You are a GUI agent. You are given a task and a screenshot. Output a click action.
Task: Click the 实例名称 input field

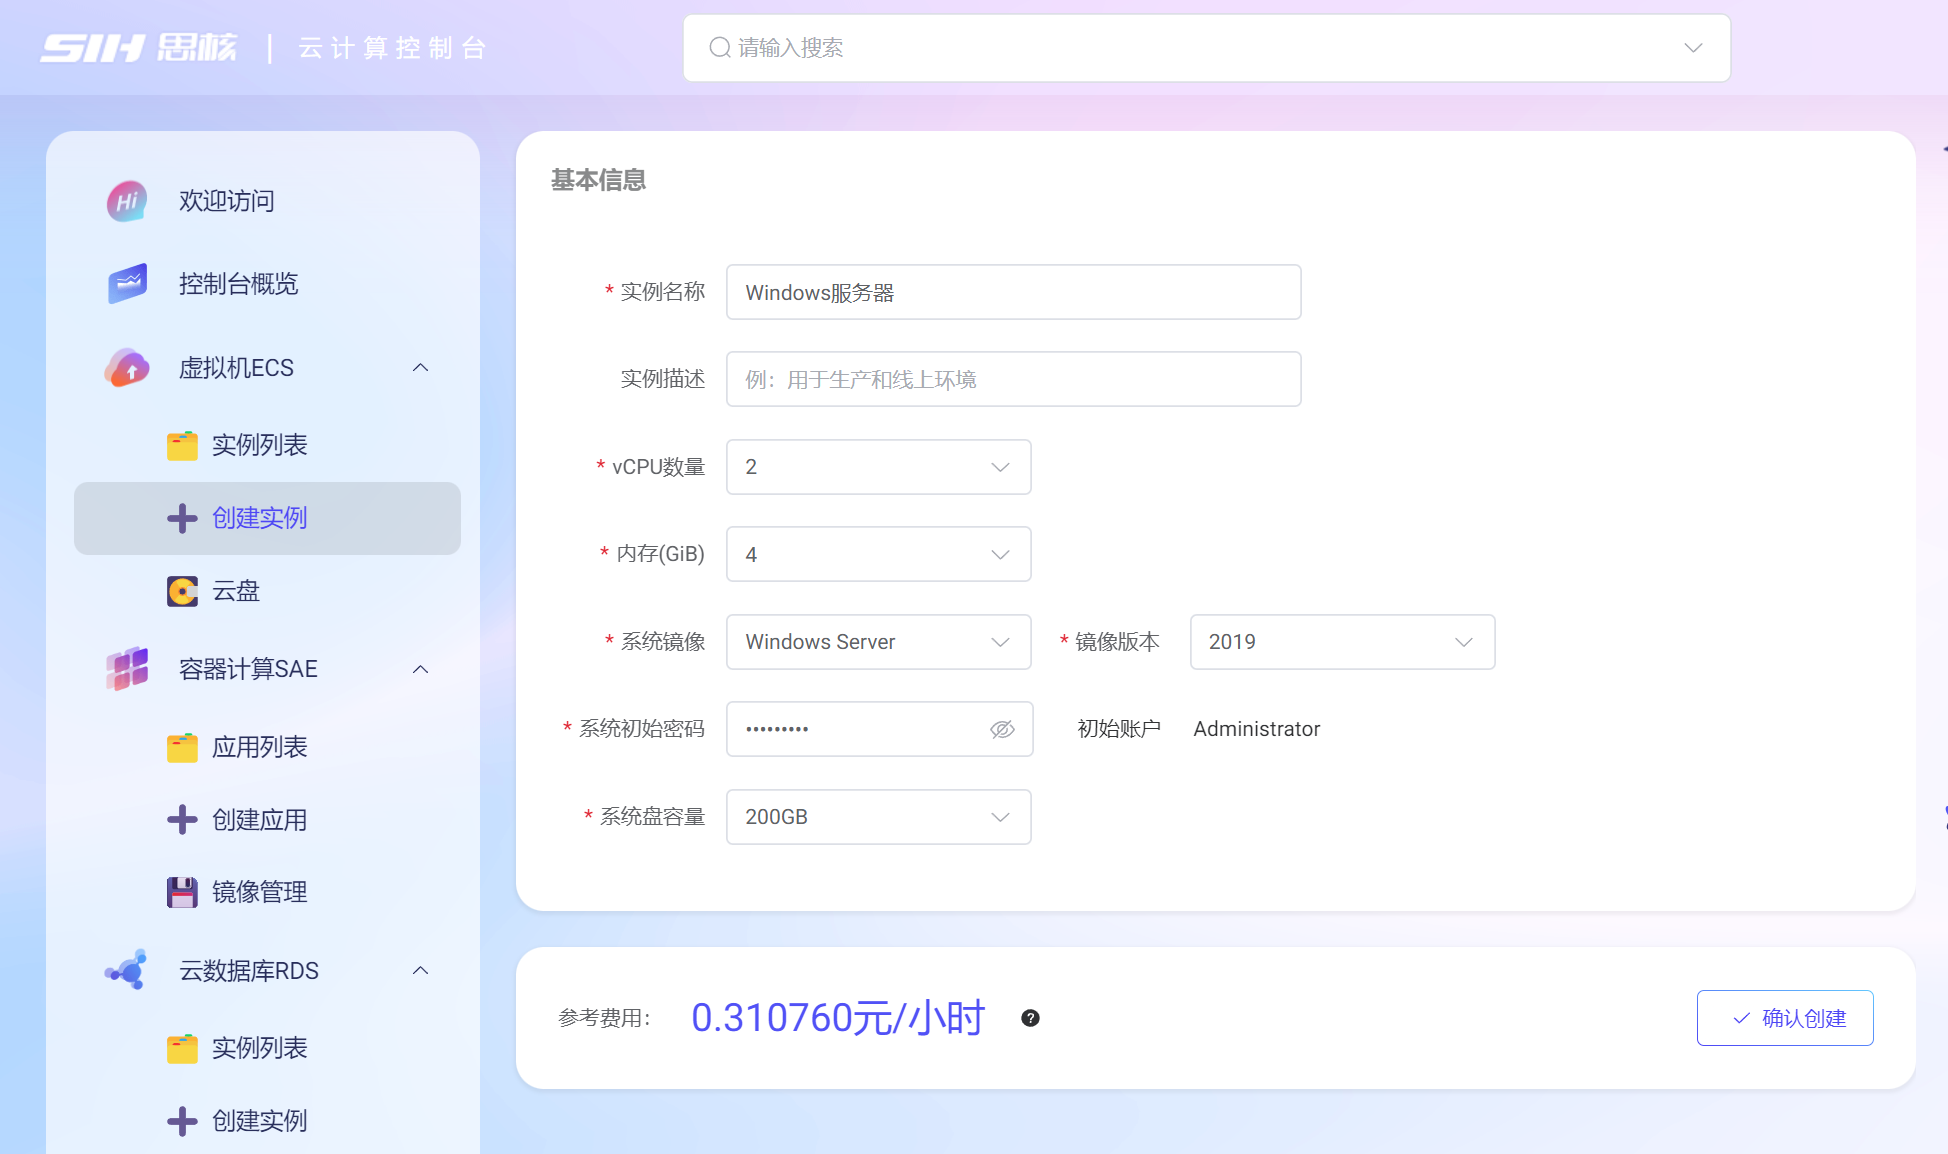pos(1014,292)
